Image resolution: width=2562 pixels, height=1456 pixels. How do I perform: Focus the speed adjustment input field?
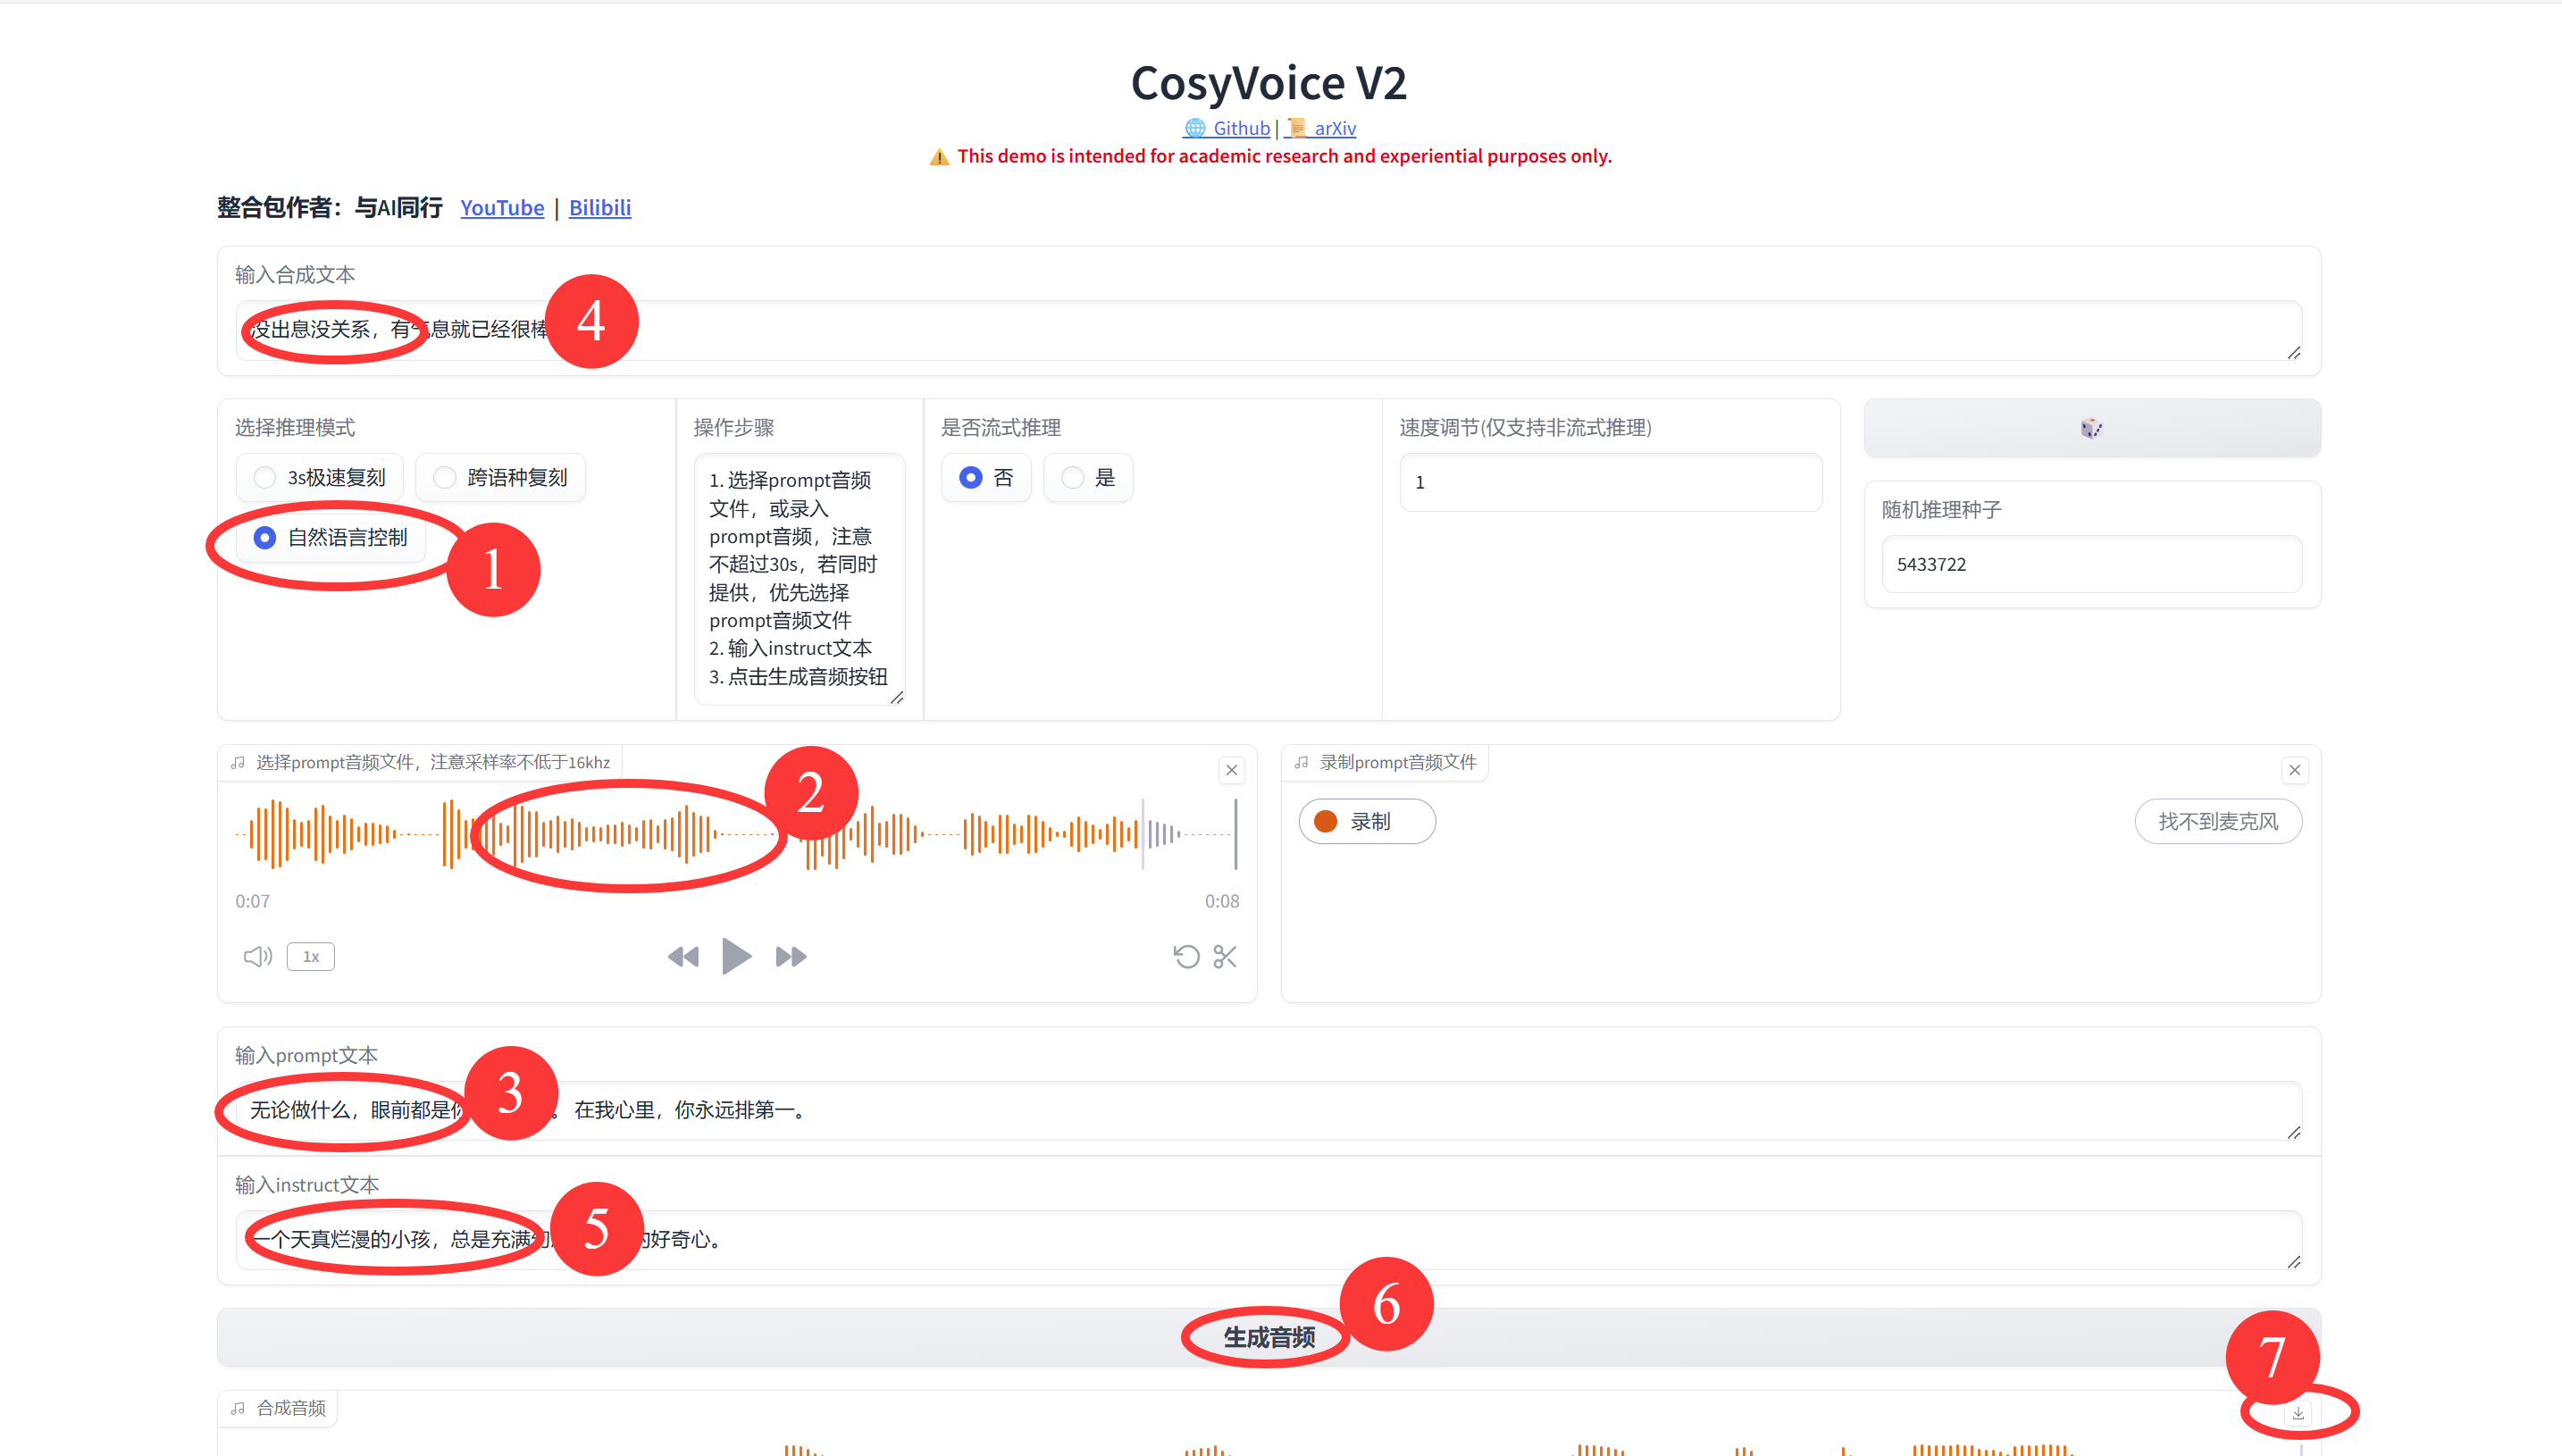1611,482
